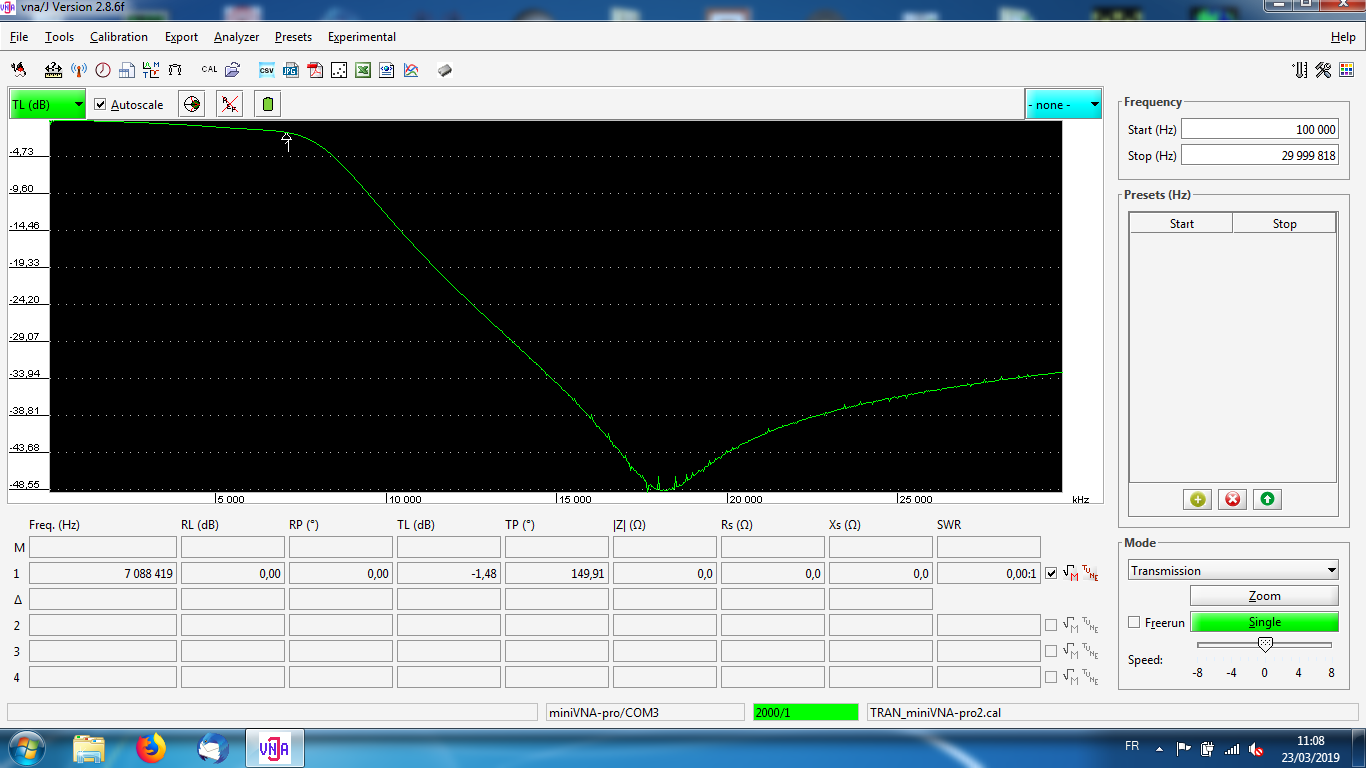Export data as XML document
This screenshot has width=1366, height=768.
pos(387,70)
